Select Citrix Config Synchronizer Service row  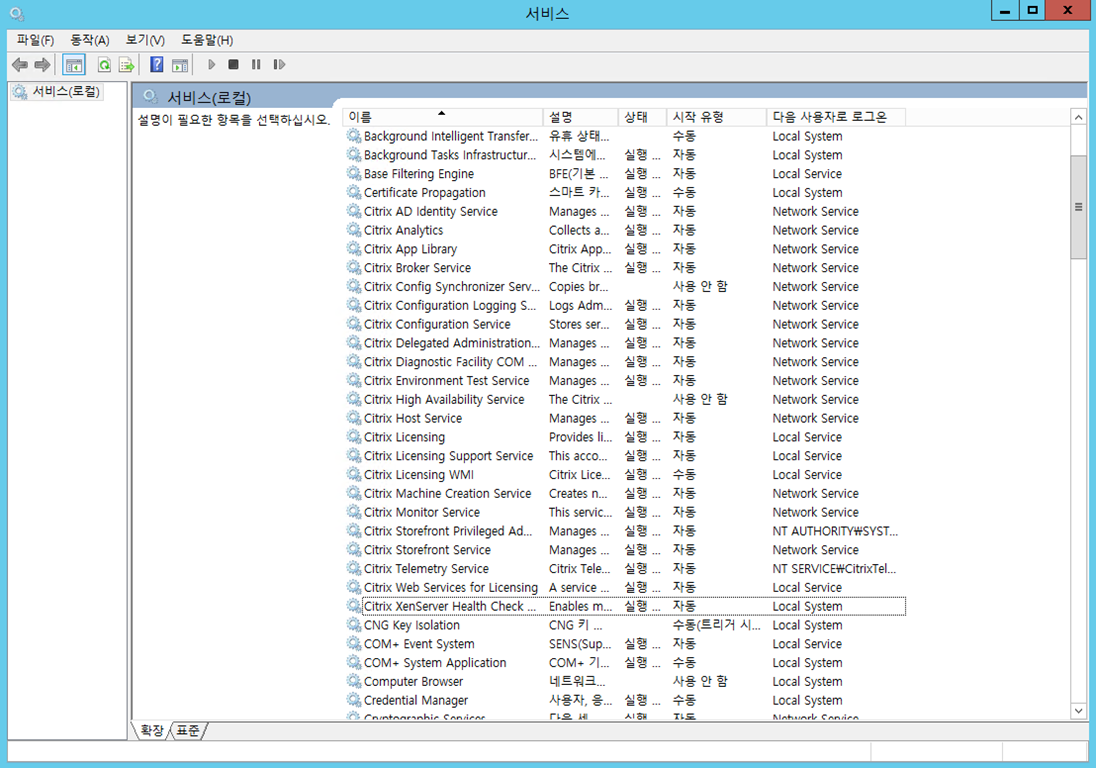point(626,287)
